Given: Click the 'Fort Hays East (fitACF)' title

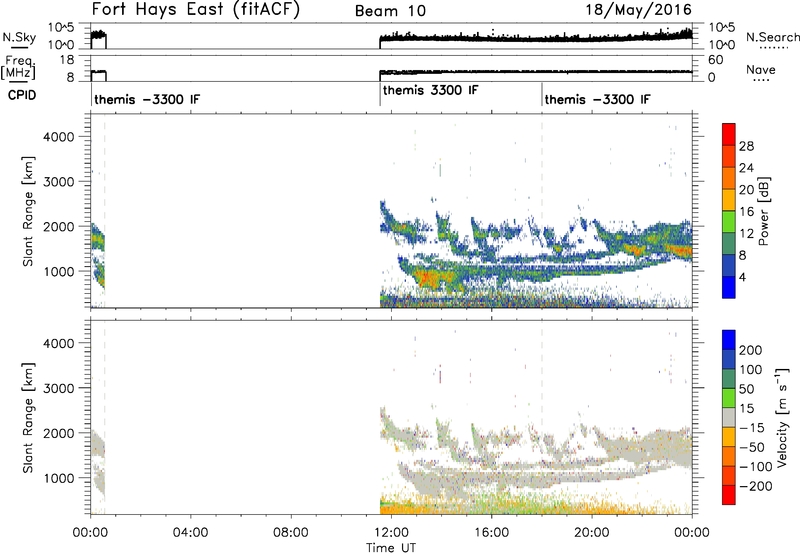Looking at the screenshot, I should pyautogui.click(x=195, y=10).
